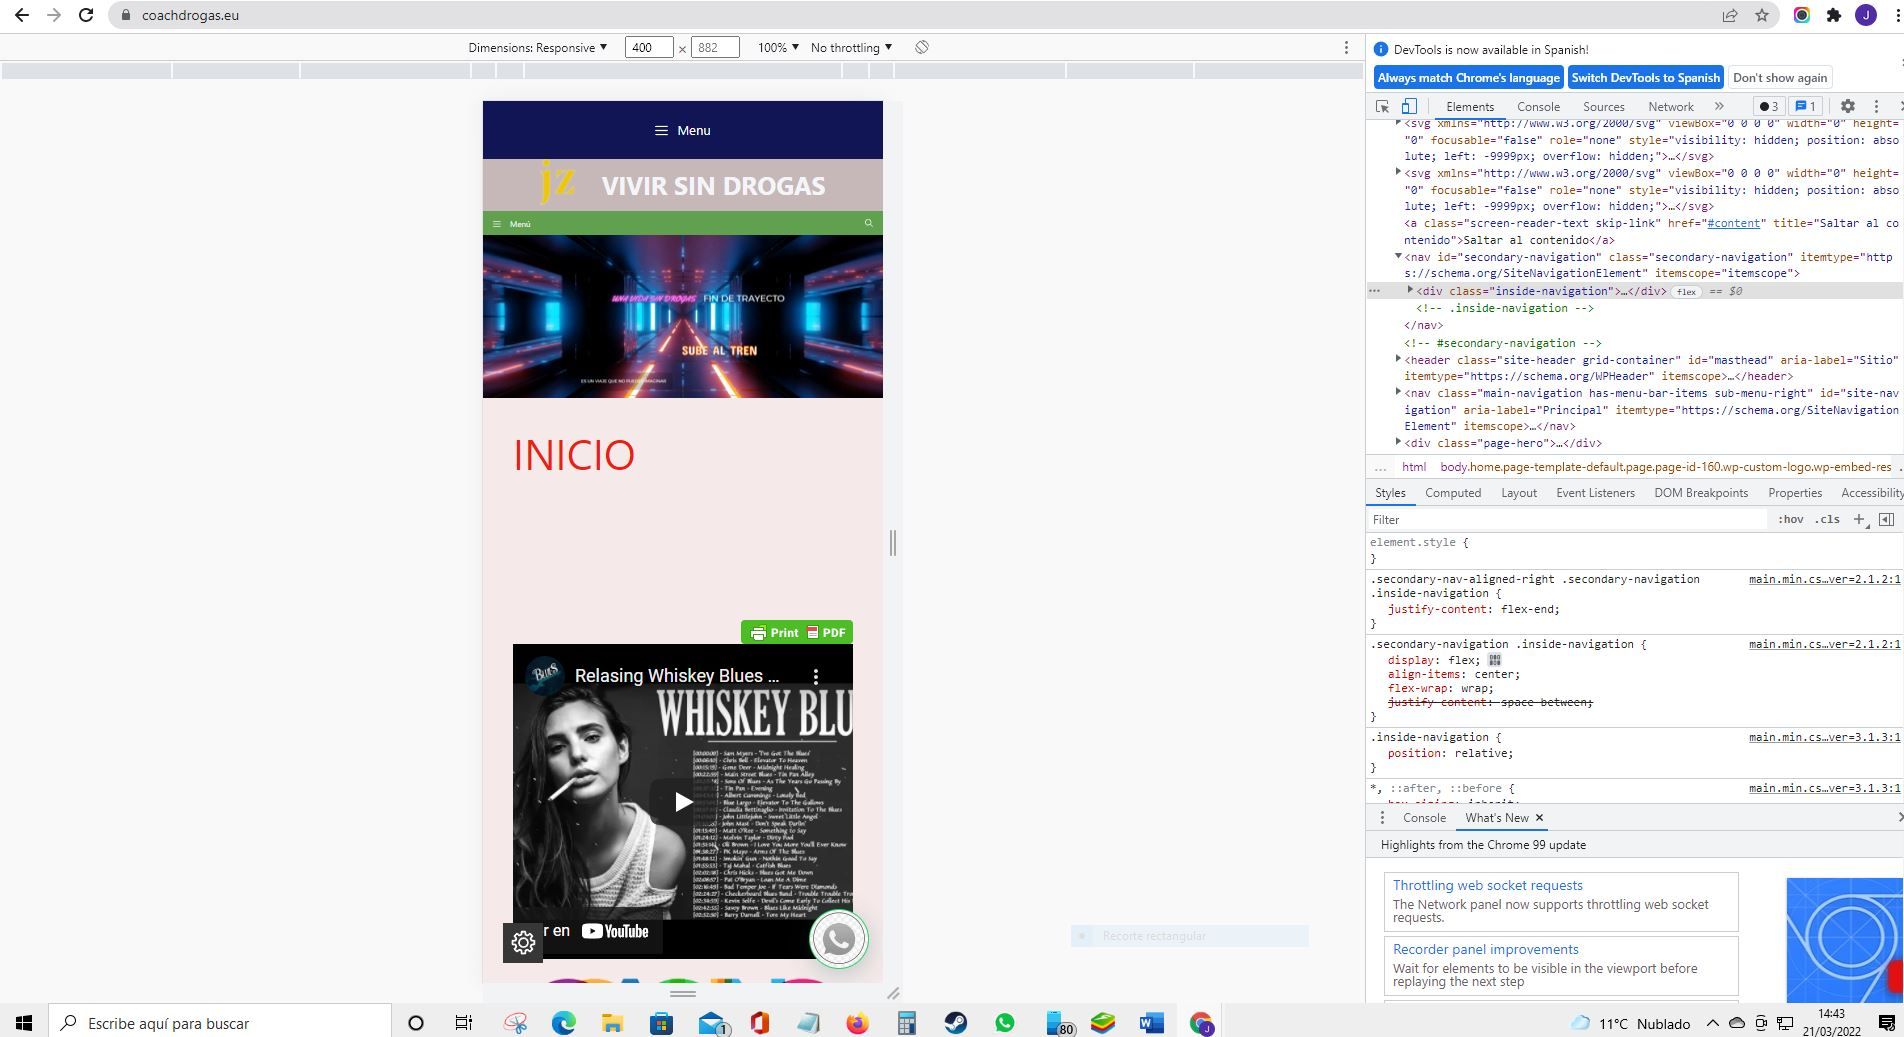1904x1037 pixels.
Task: Open the Chrome profile avatar
Action: [x=1866, y=15]
